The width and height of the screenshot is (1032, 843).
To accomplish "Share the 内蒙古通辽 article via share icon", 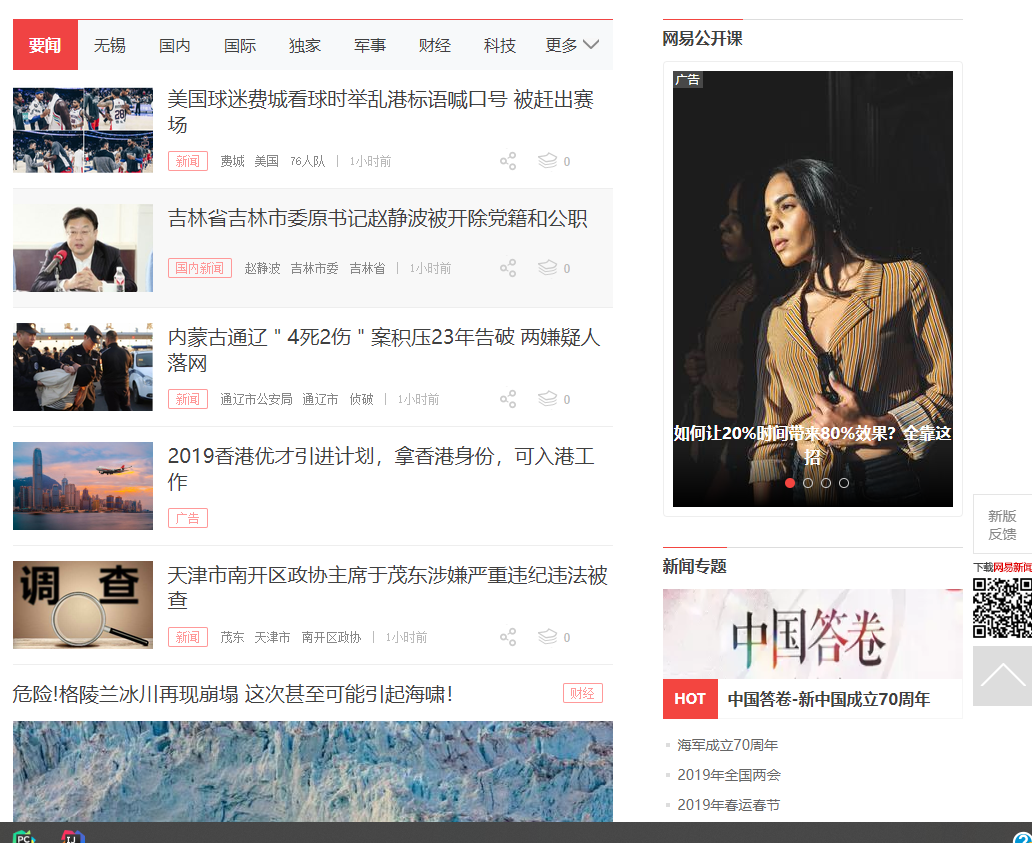I will tap(507, 399).
